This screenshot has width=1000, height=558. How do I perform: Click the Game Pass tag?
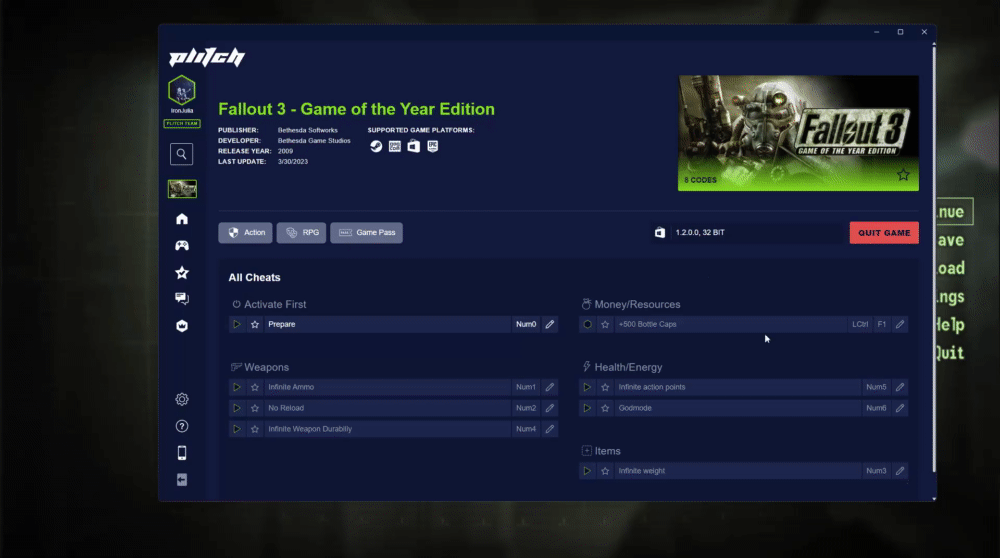pyautogui.click(x=367, y=233)
